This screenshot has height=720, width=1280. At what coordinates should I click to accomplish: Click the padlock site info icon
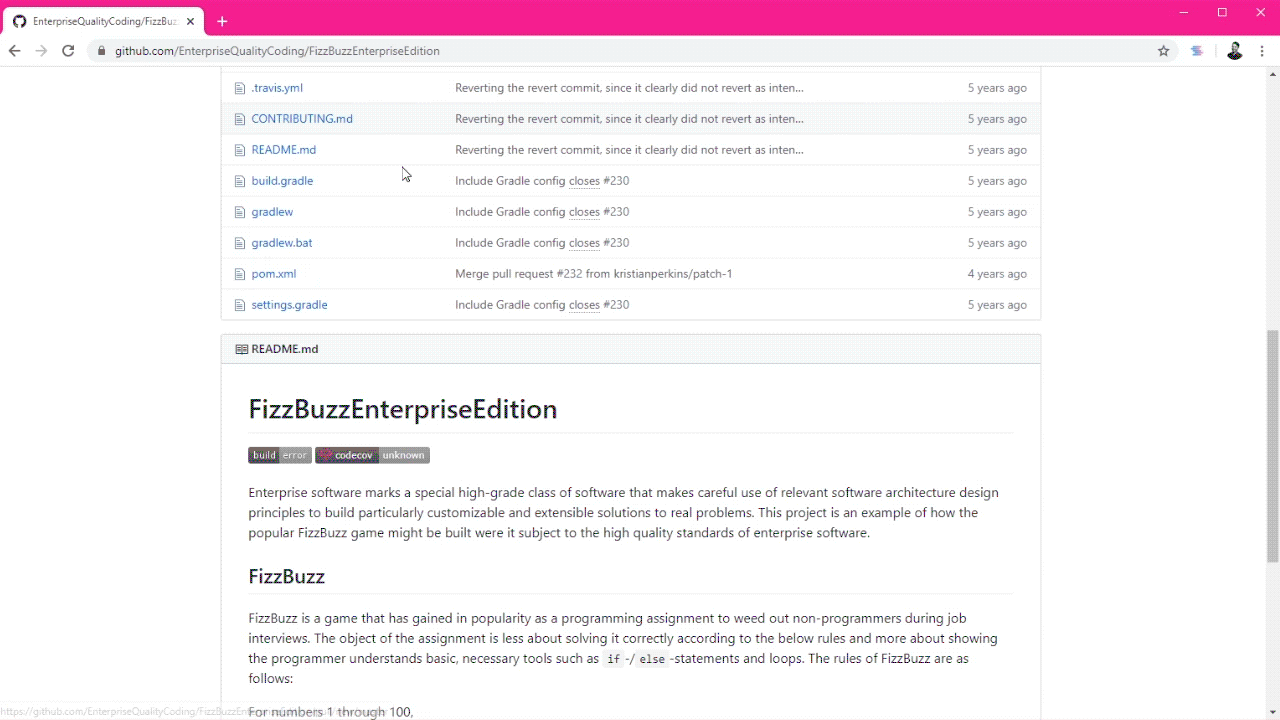tap(102, 51)
